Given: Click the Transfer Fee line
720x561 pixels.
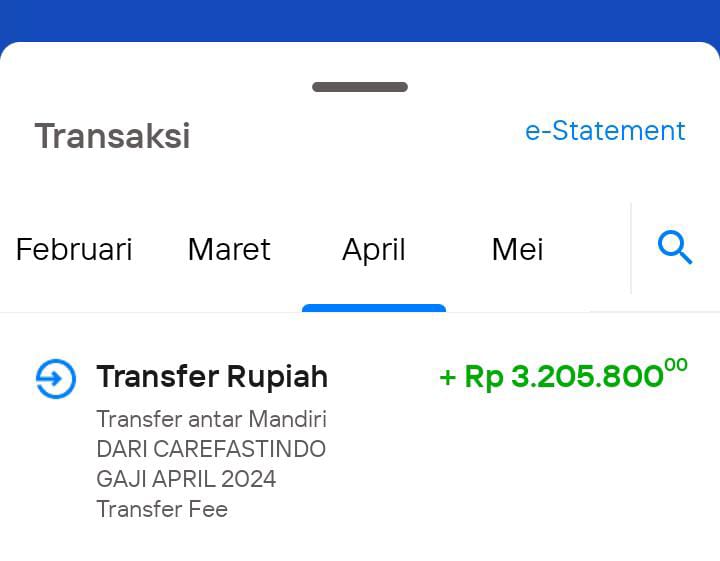Looking at the screenshot, I should (x=162, y=509).
